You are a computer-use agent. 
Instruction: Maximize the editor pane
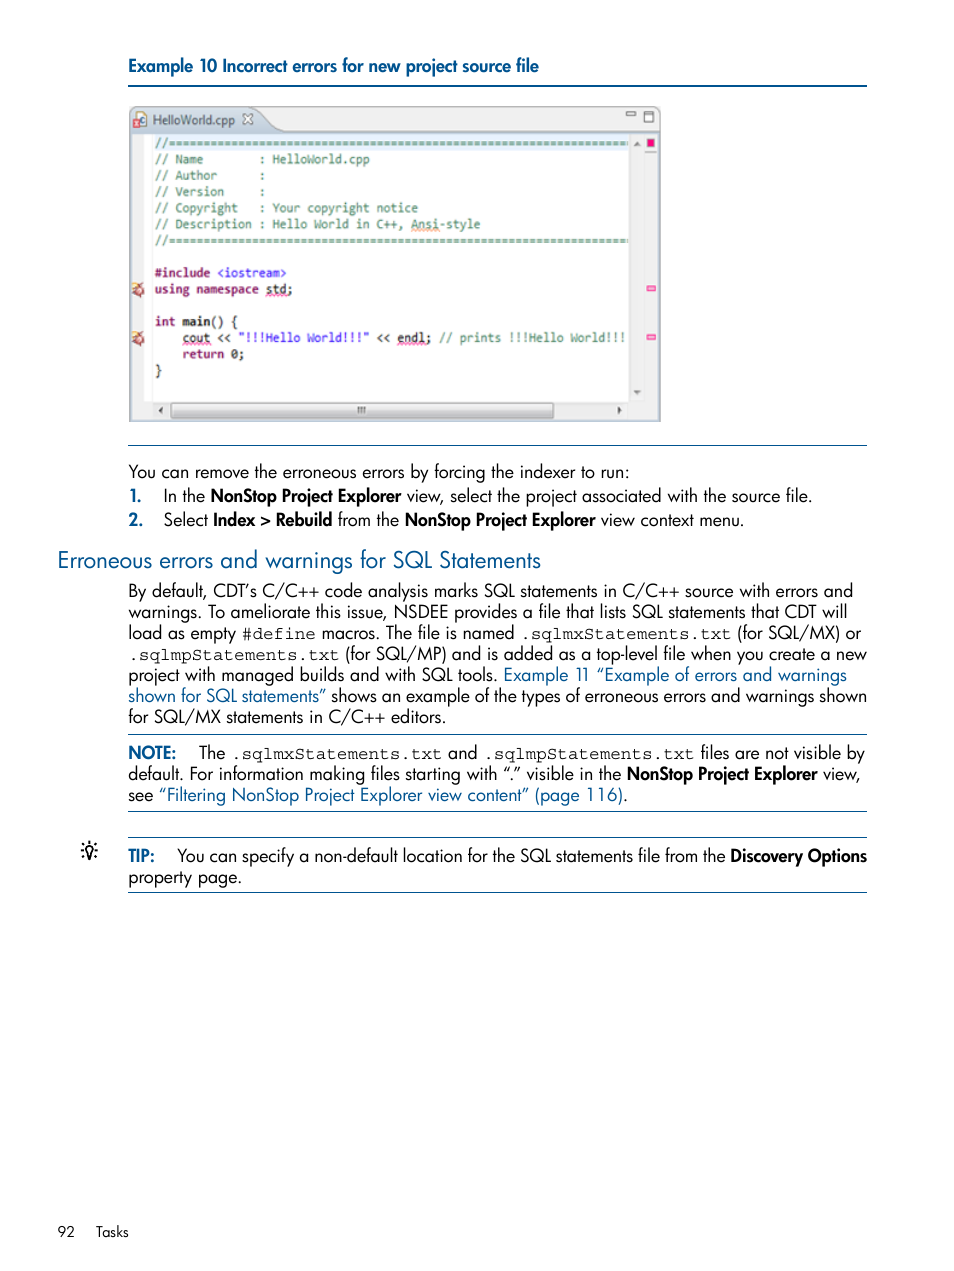(x=648, y=116)
